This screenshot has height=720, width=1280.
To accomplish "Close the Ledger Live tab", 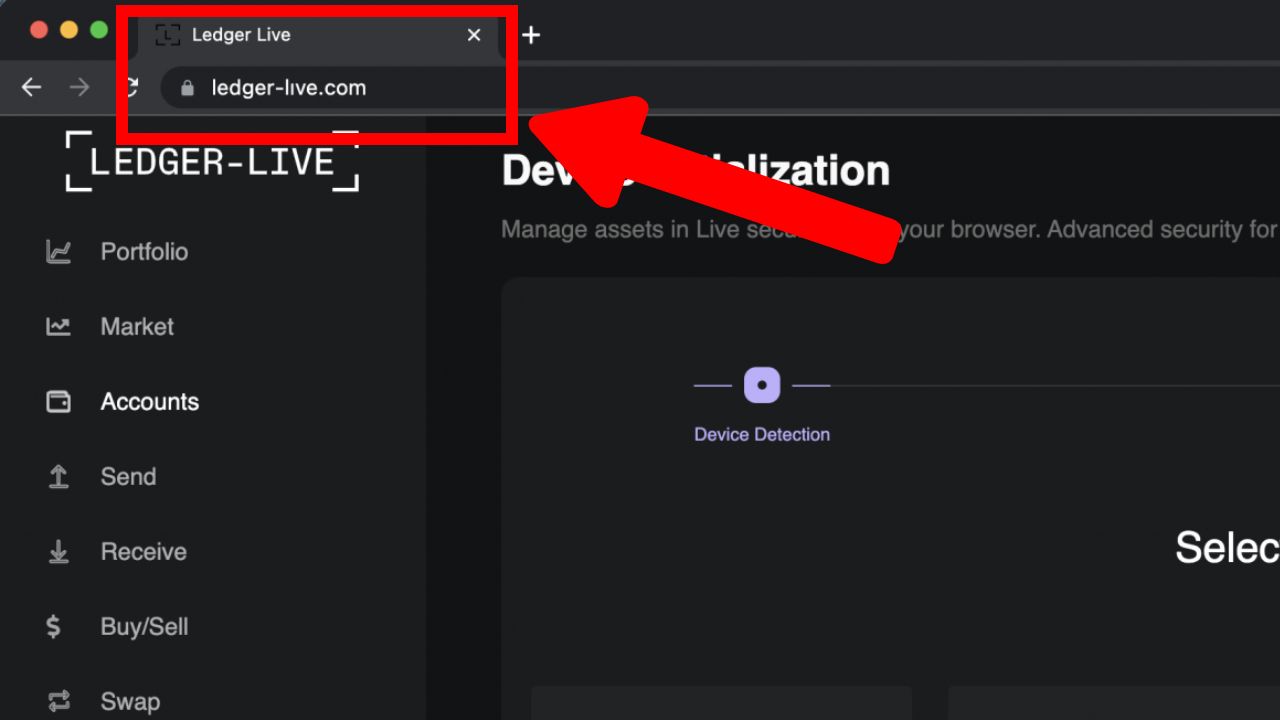I will 474,35.
